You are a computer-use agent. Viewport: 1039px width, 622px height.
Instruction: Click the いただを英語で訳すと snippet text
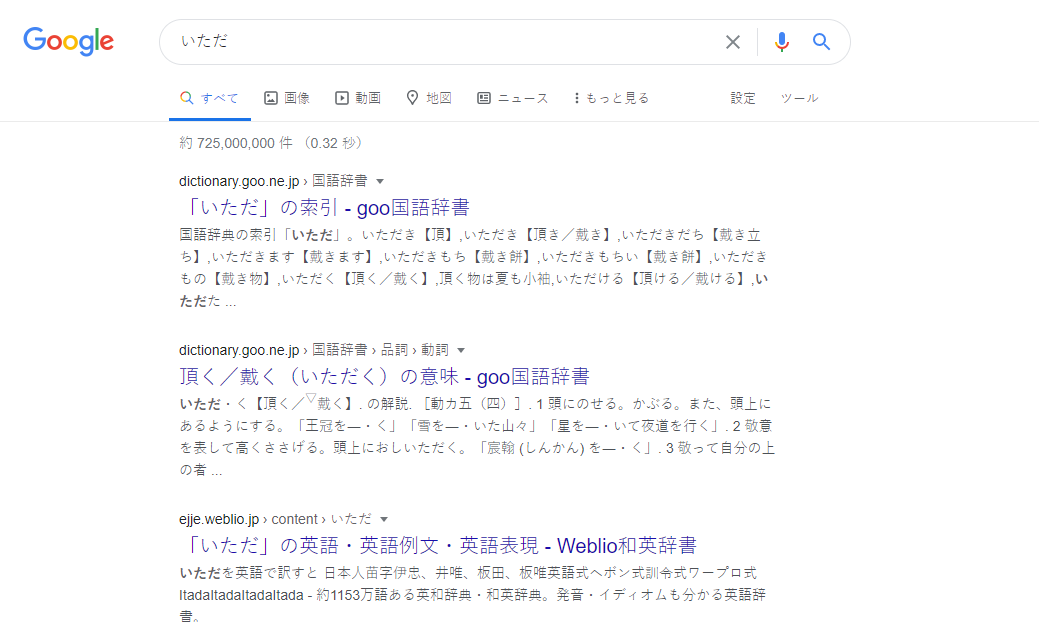click(x=474, y=595)
